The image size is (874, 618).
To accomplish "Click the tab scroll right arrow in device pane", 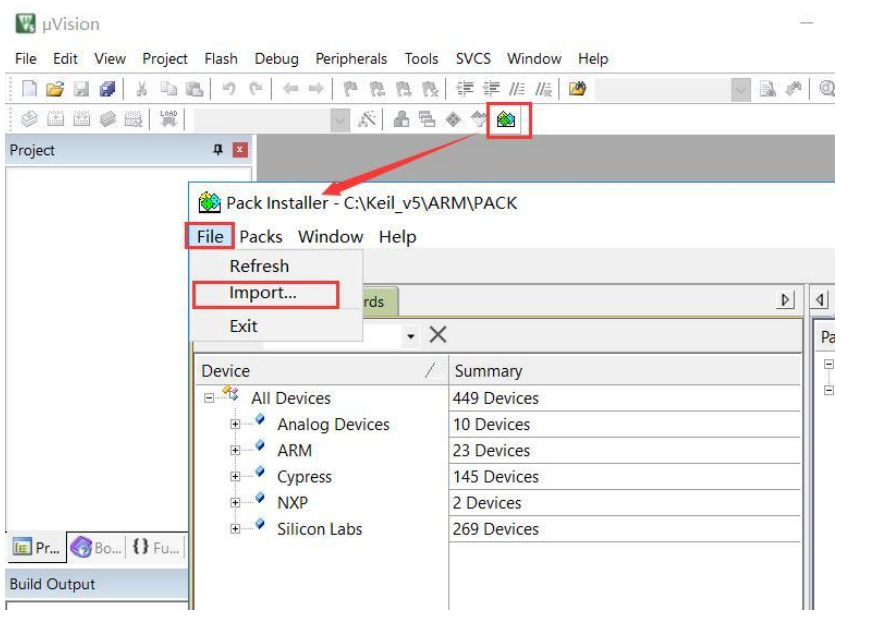I will [785, 300].
